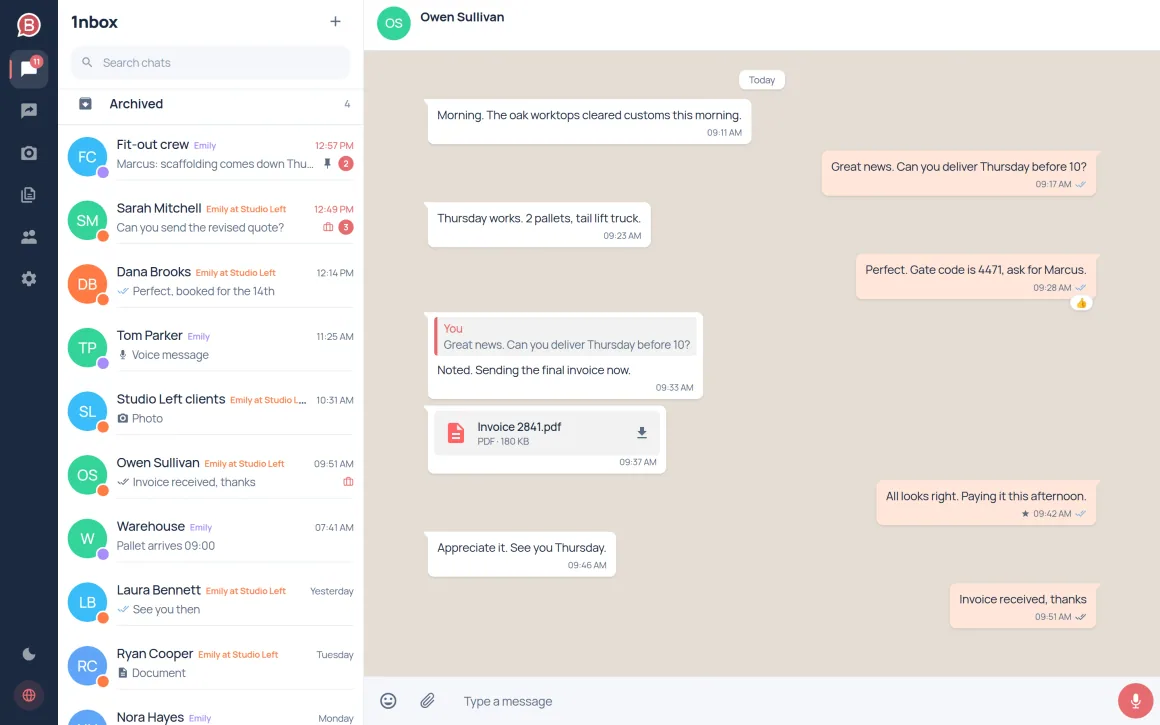The width and height of the screenshot is (1160, 725).
Task: Click the app logo in the sidebar
Action: [28, 25]
